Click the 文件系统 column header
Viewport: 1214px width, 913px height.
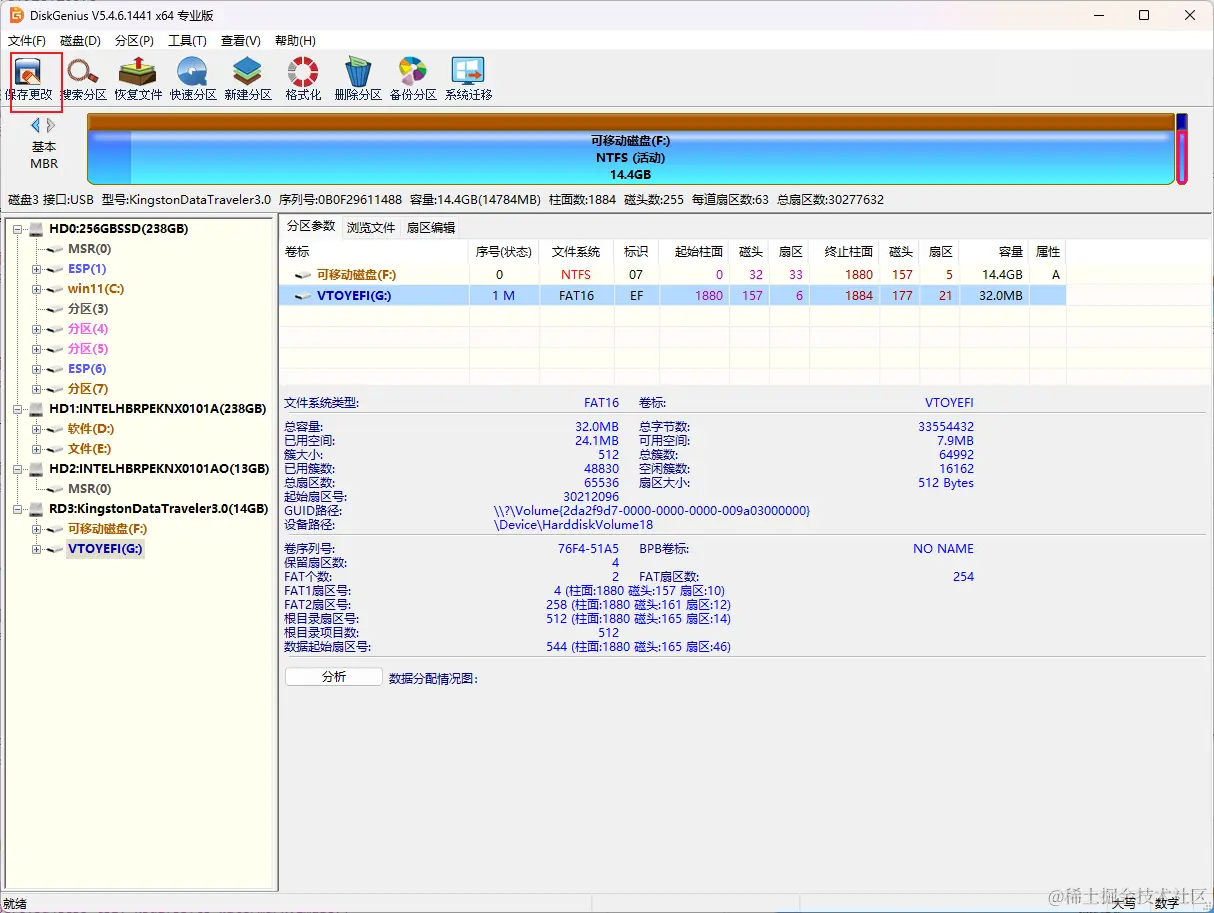pyautogui.click(x=576, y=252)
